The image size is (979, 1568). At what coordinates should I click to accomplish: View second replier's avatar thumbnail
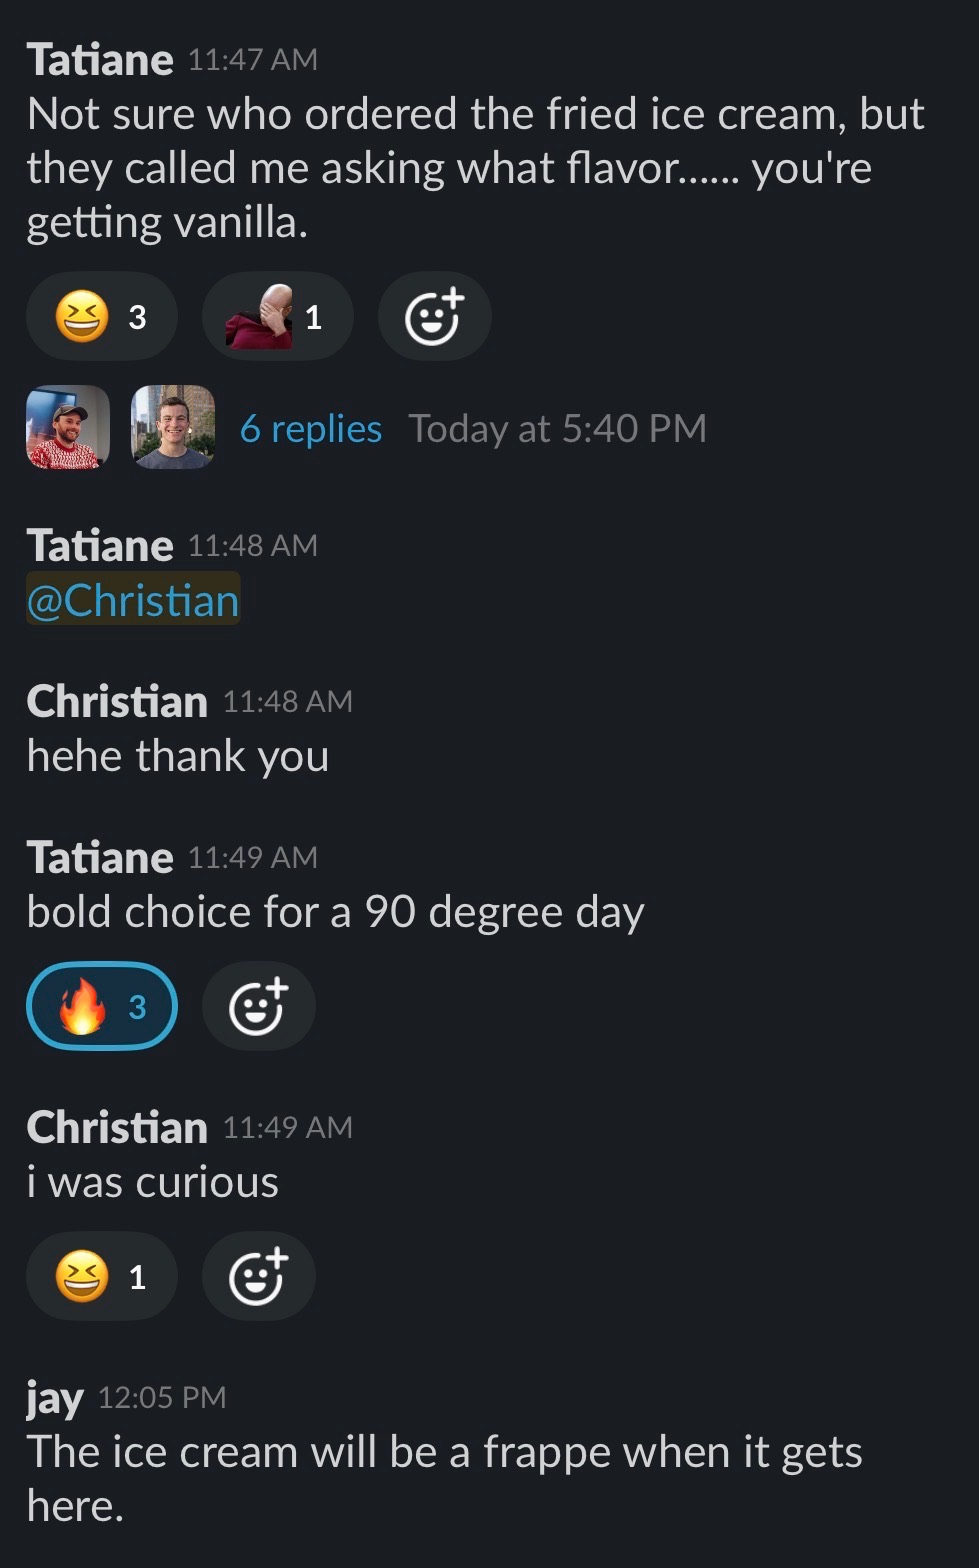pyautogui.click(x=173, y=427)
